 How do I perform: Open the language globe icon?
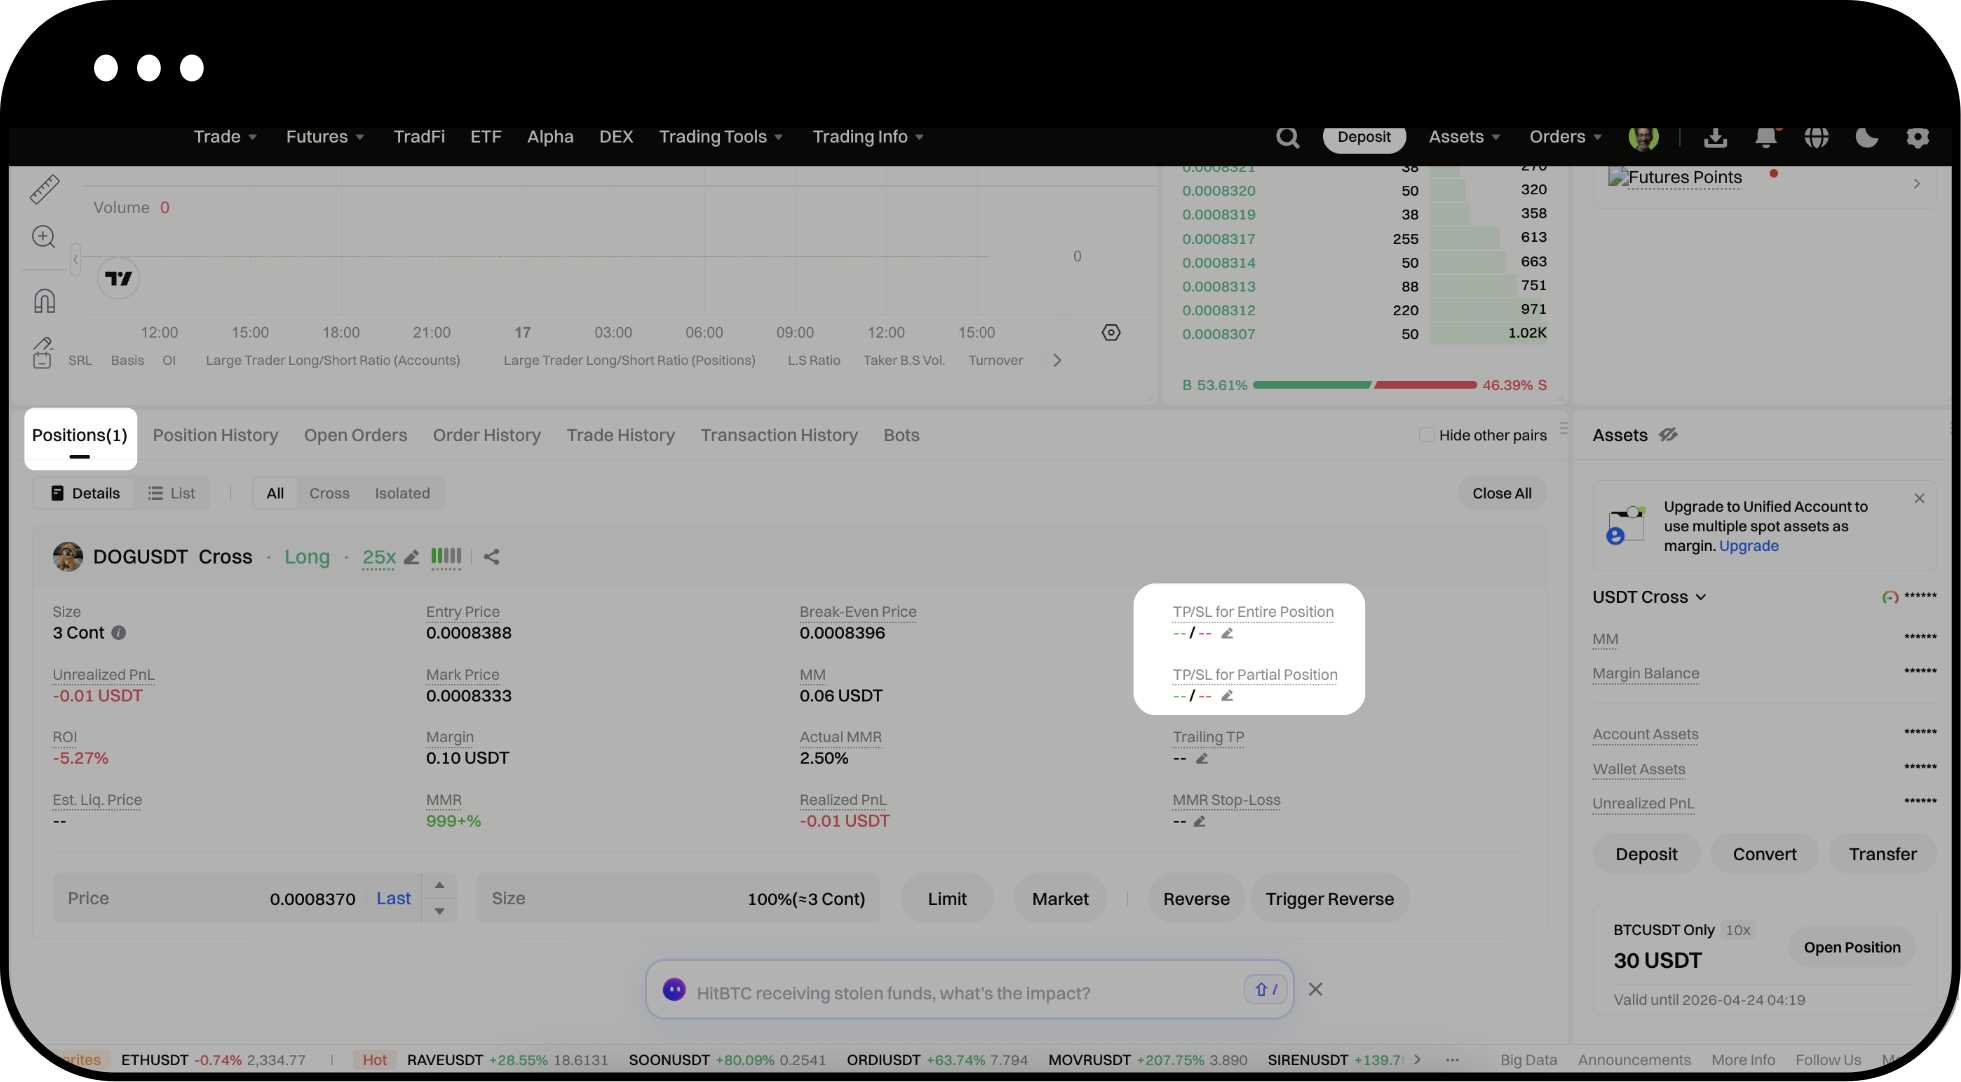click(x=1816, y=137)
